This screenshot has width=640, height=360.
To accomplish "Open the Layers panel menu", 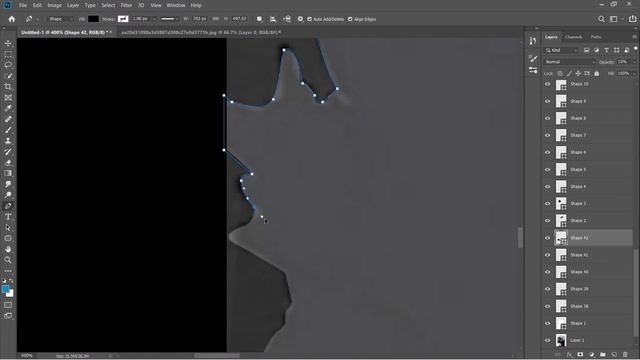I will tap(634, 37).
